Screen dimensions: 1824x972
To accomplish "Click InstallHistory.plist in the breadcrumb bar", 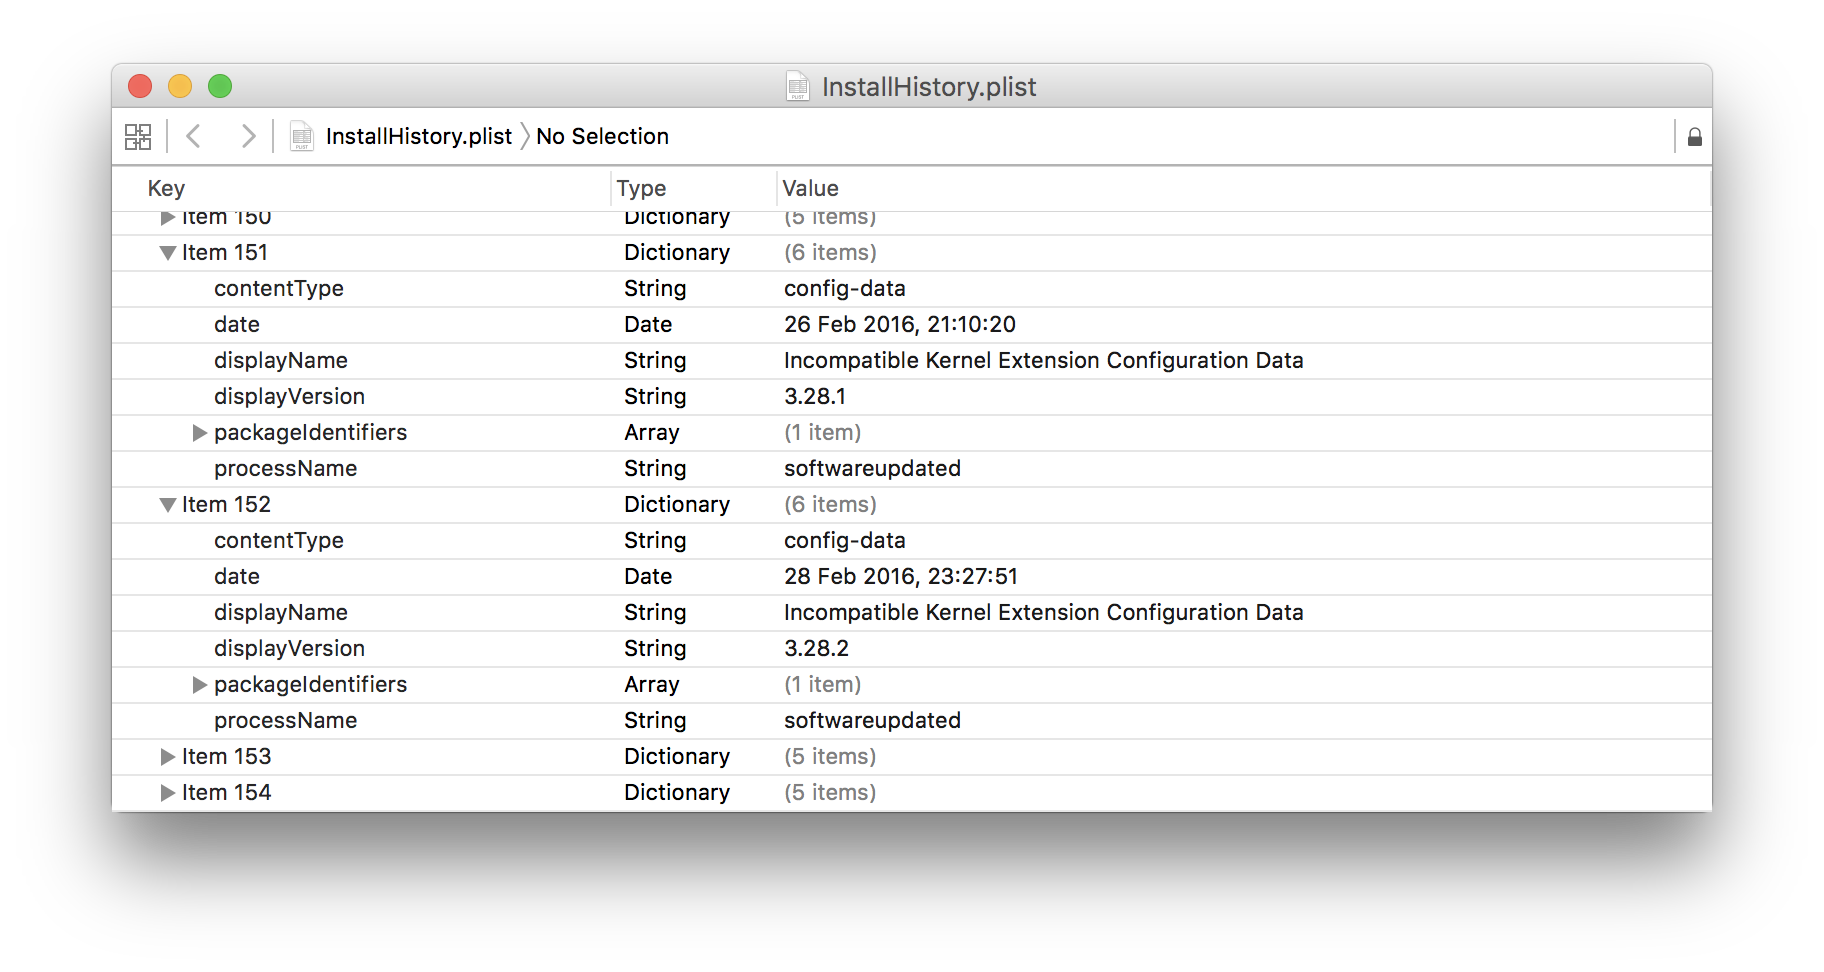I will point(418,136).
